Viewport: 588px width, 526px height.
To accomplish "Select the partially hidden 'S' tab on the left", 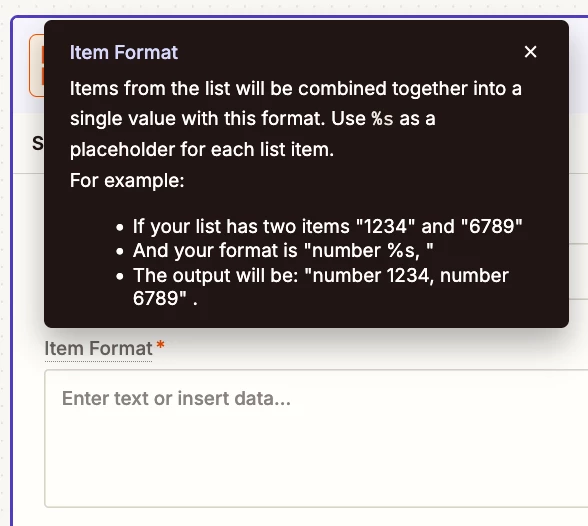I will (x=38, y=144).
